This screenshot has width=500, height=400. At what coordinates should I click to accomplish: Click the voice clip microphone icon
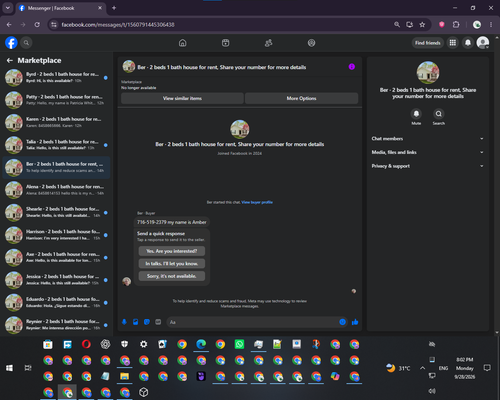[124, 322]
